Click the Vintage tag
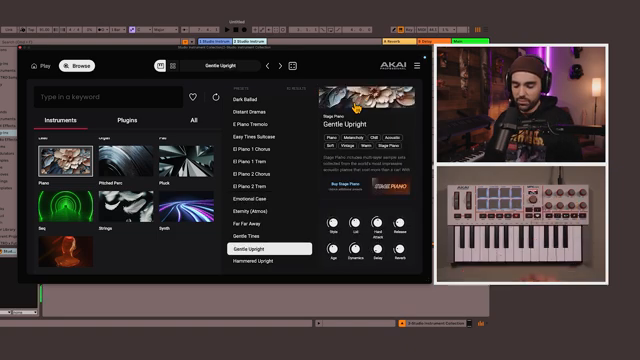The width and height of the screenshot is (640, 360). [347, 146]
